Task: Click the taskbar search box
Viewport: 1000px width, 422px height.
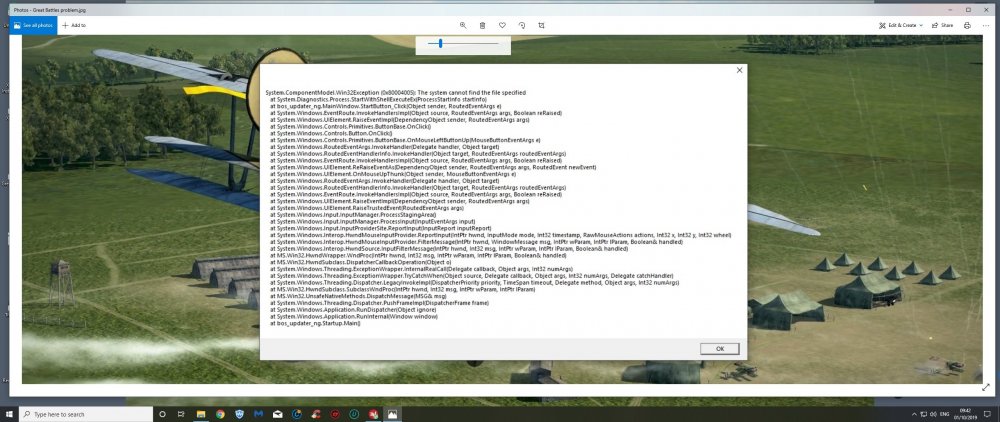Action: point(85,414)
